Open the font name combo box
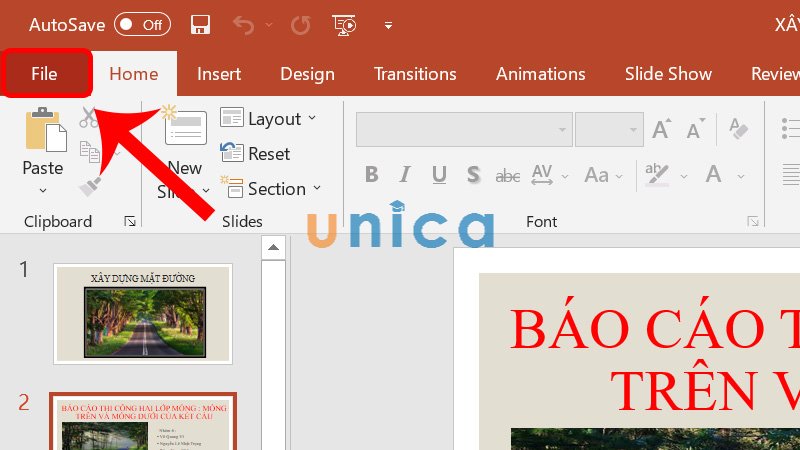The height and width of the screenshot is (450, 800). tap(463, 129)
